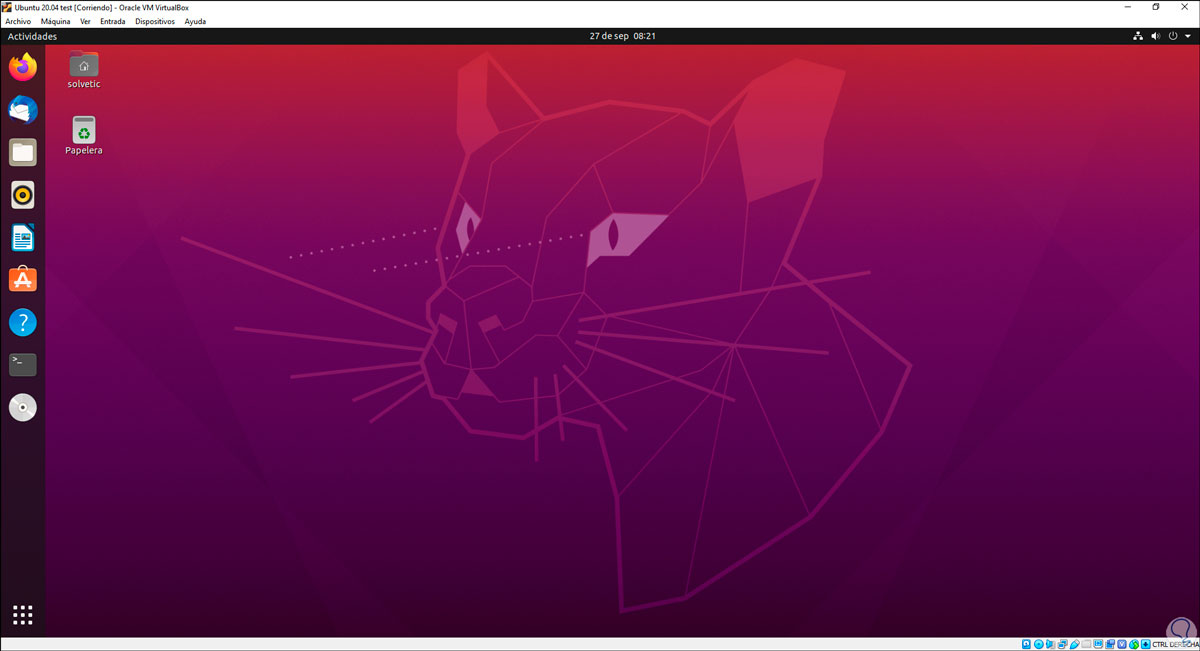Open the Help question mark icon
This screenshot has width=1200, height=651.
23,322
